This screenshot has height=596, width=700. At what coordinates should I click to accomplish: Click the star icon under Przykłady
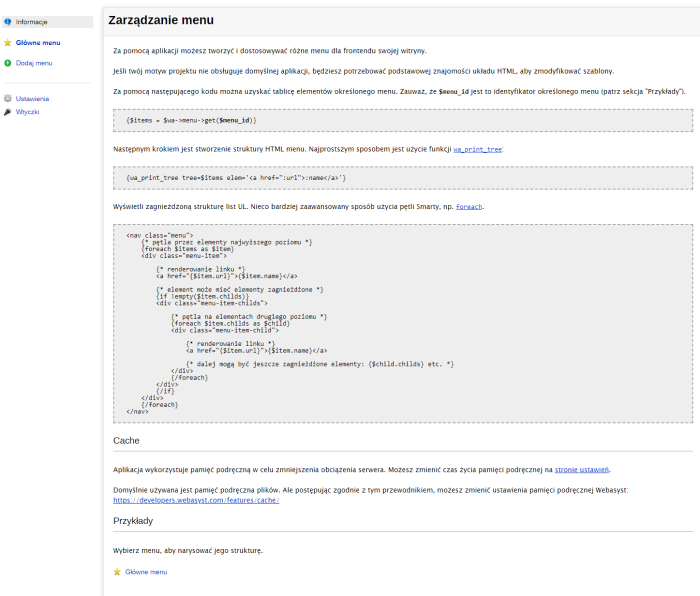[117, 572]
